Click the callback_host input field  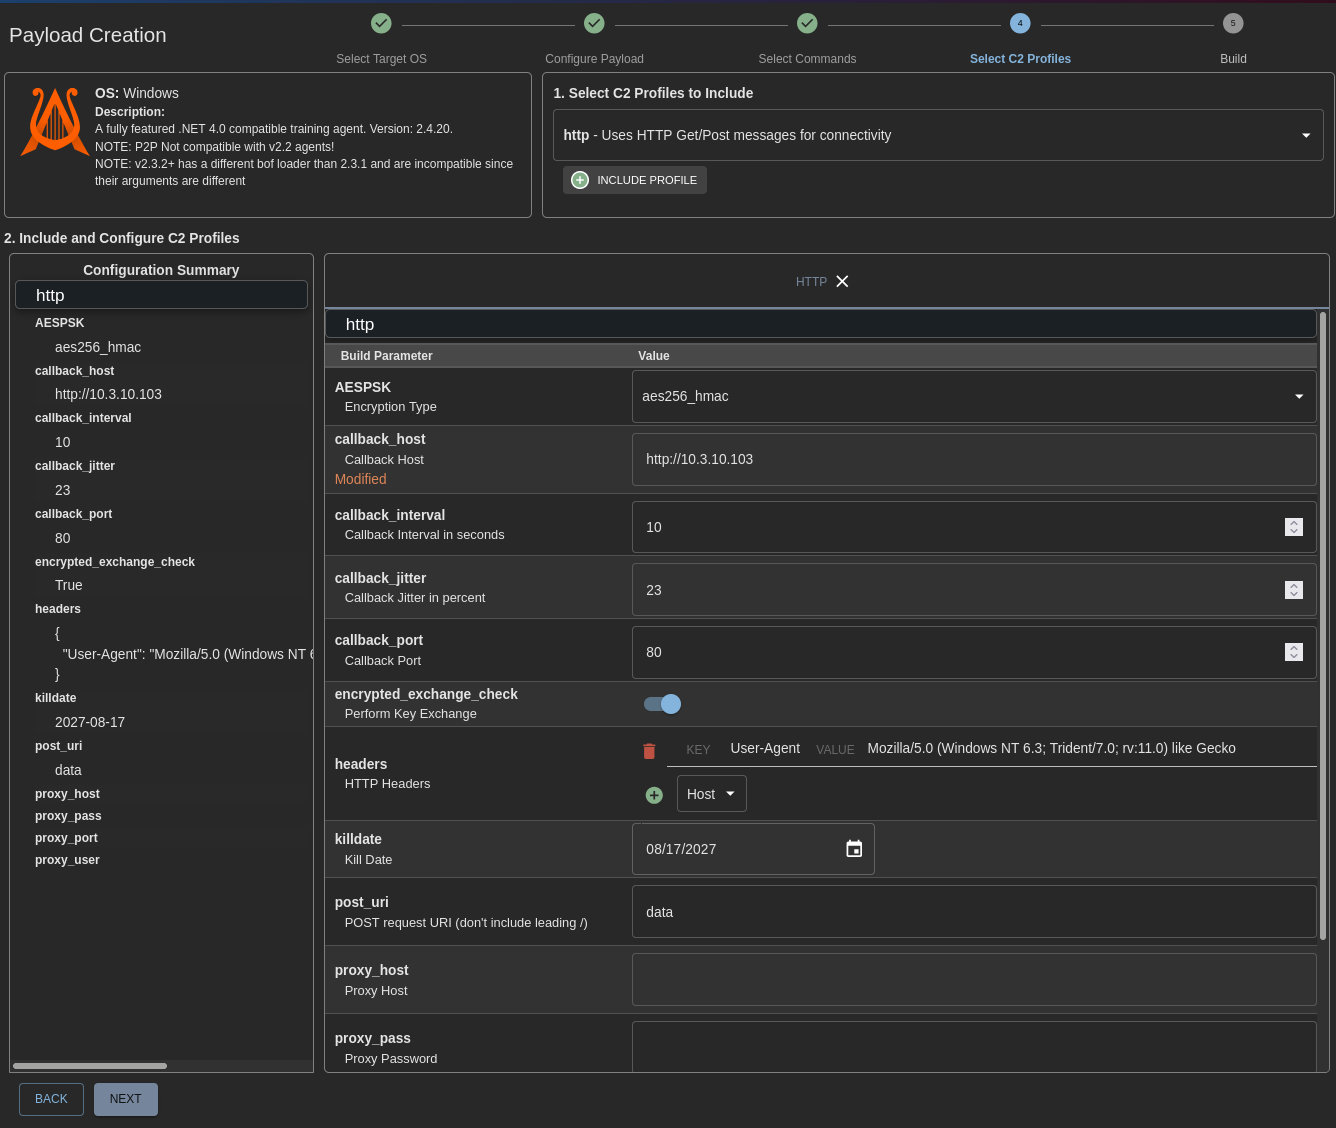[x=974, y=459]
